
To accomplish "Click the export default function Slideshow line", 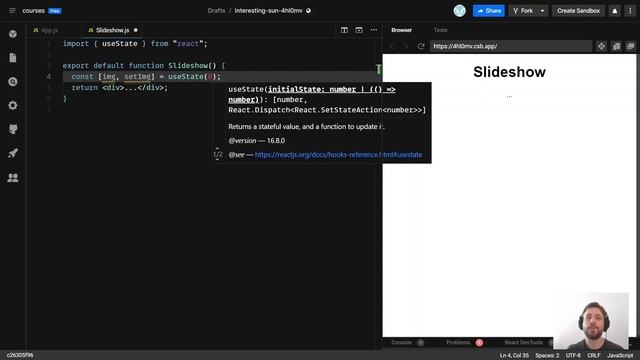I will click(x=144, y=66).
